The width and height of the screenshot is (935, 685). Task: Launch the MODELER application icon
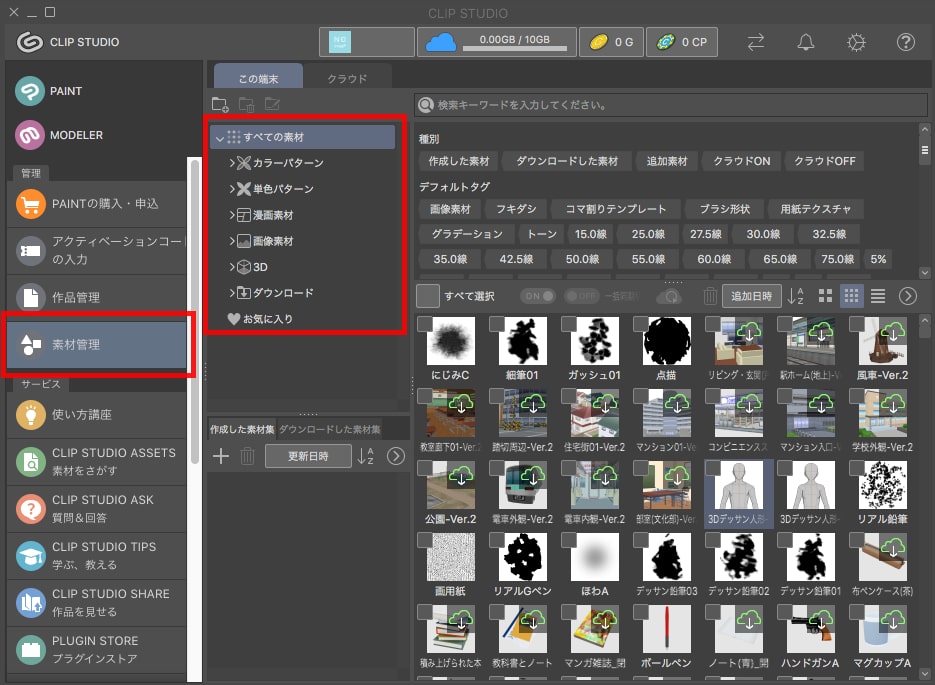click(30, 135)
